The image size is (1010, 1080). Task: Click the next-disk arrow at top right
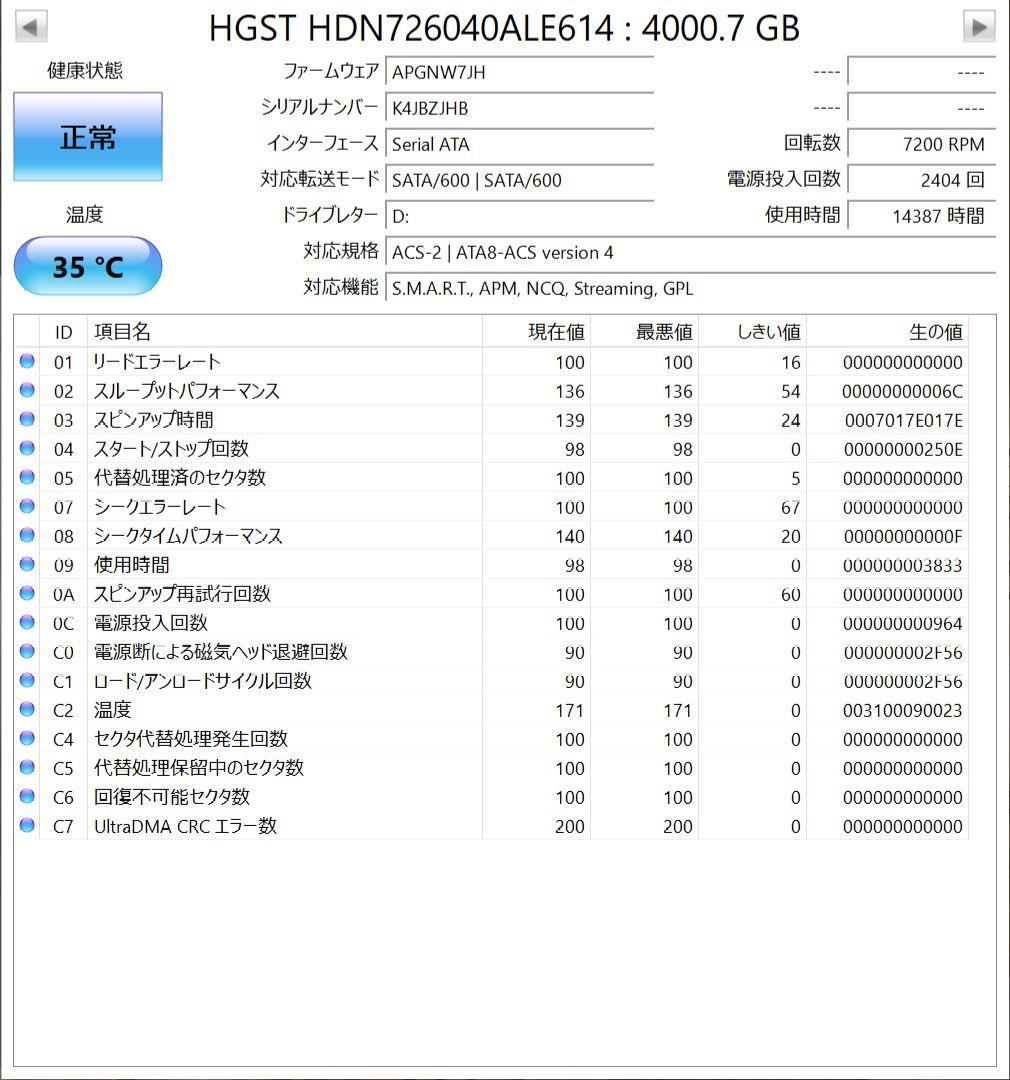[981, 27]
